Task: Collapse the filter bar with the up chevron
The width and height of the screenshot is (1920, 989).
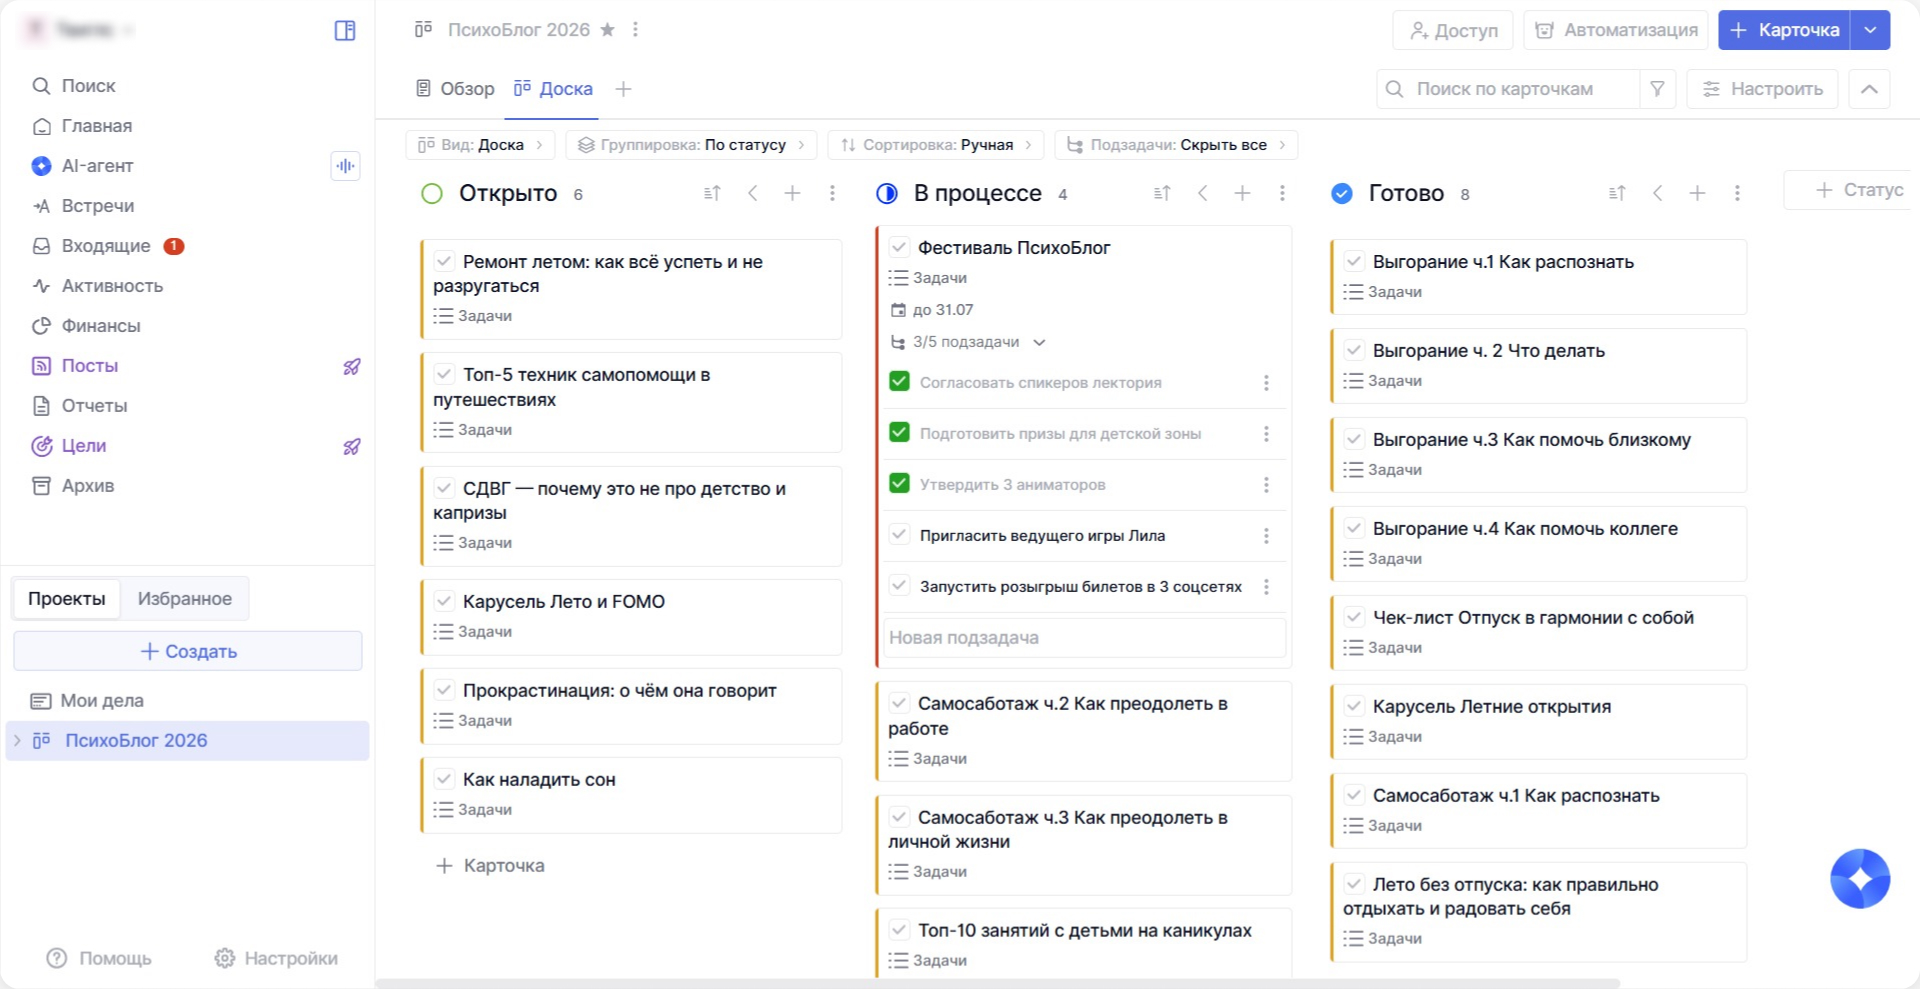Action: click(x=1869, y=89)
